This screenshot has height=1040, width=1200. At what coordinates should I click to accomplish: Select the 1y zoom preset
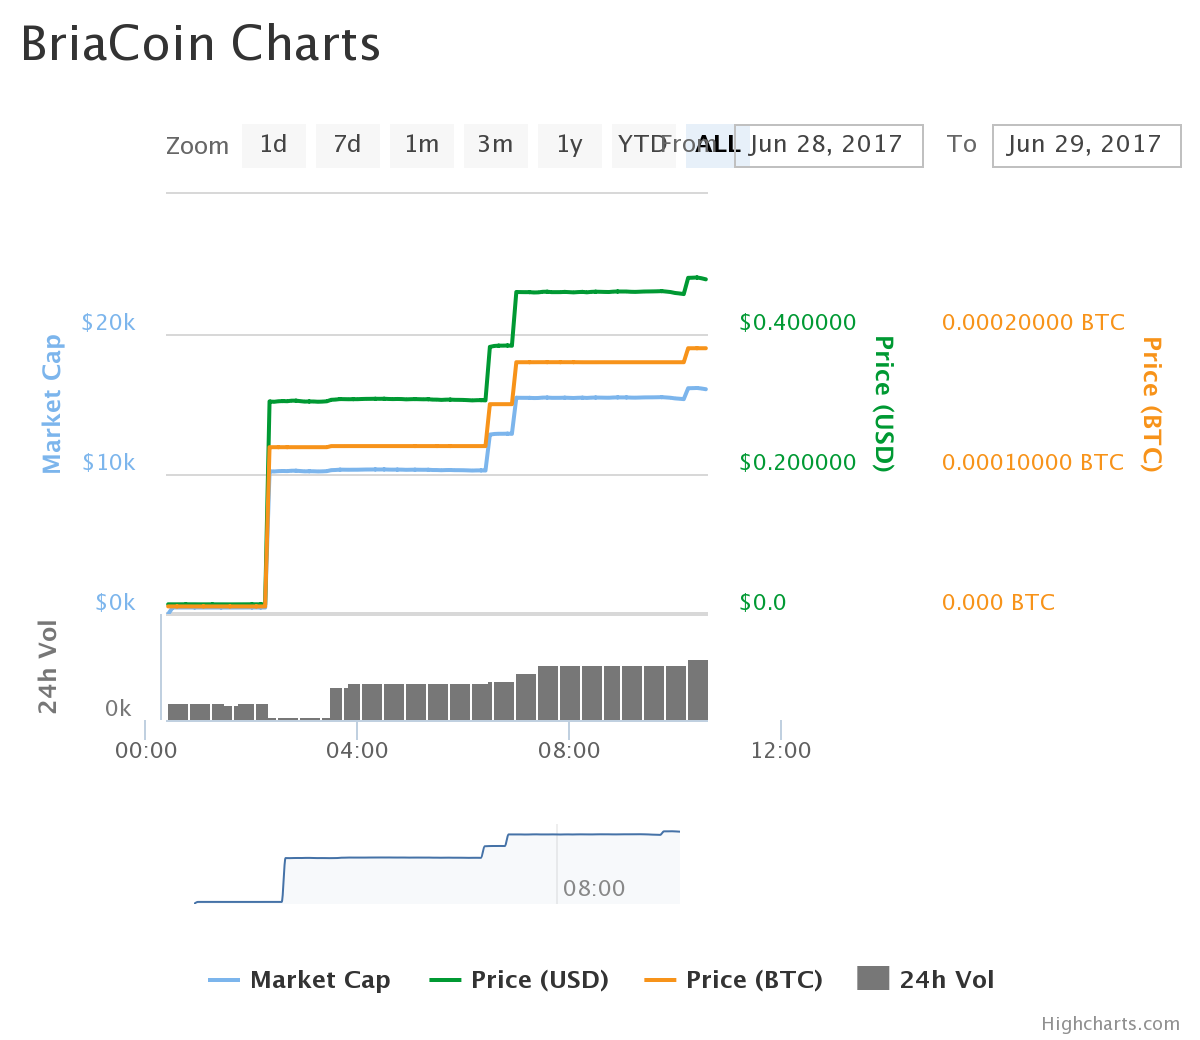[569, 145]
